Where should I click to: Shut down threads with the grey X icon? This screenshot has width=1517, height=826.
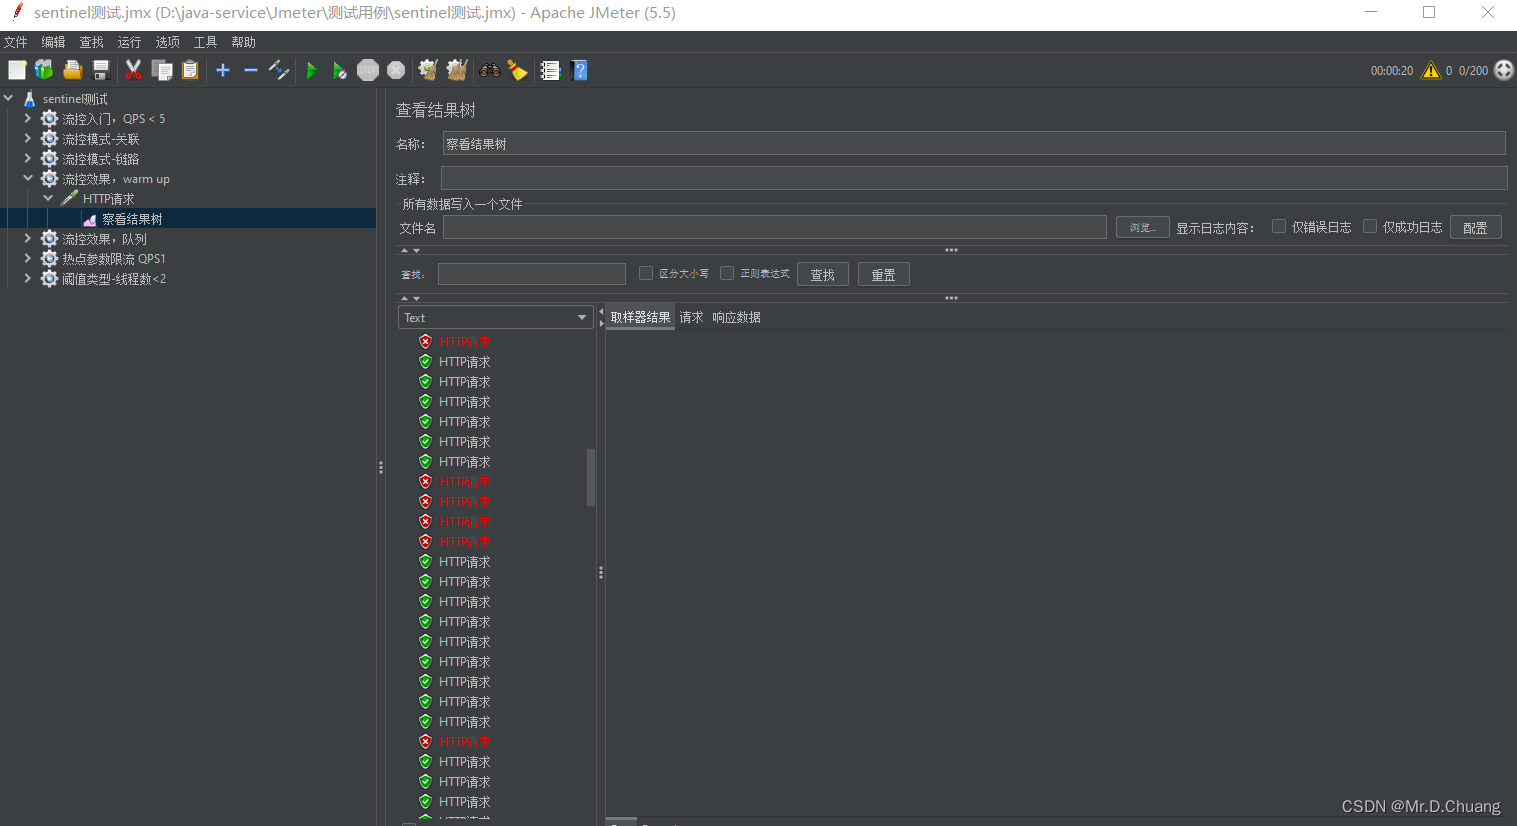point(396,70)
